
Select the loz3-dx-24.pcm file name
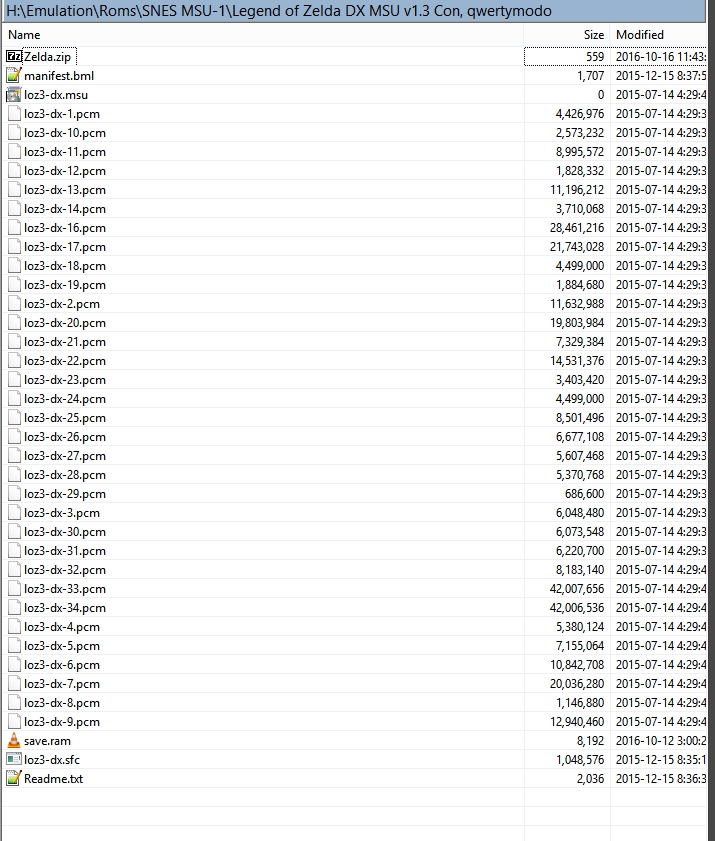click(65, 399)
